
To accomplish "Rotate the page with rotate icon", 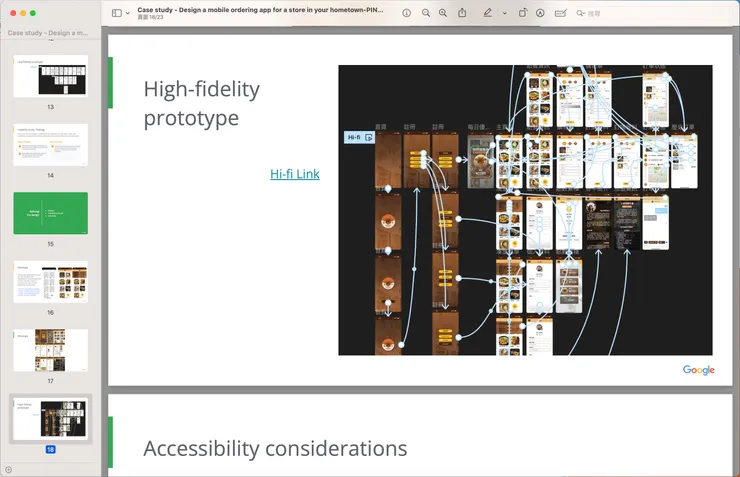I will [x=522, y=13].
